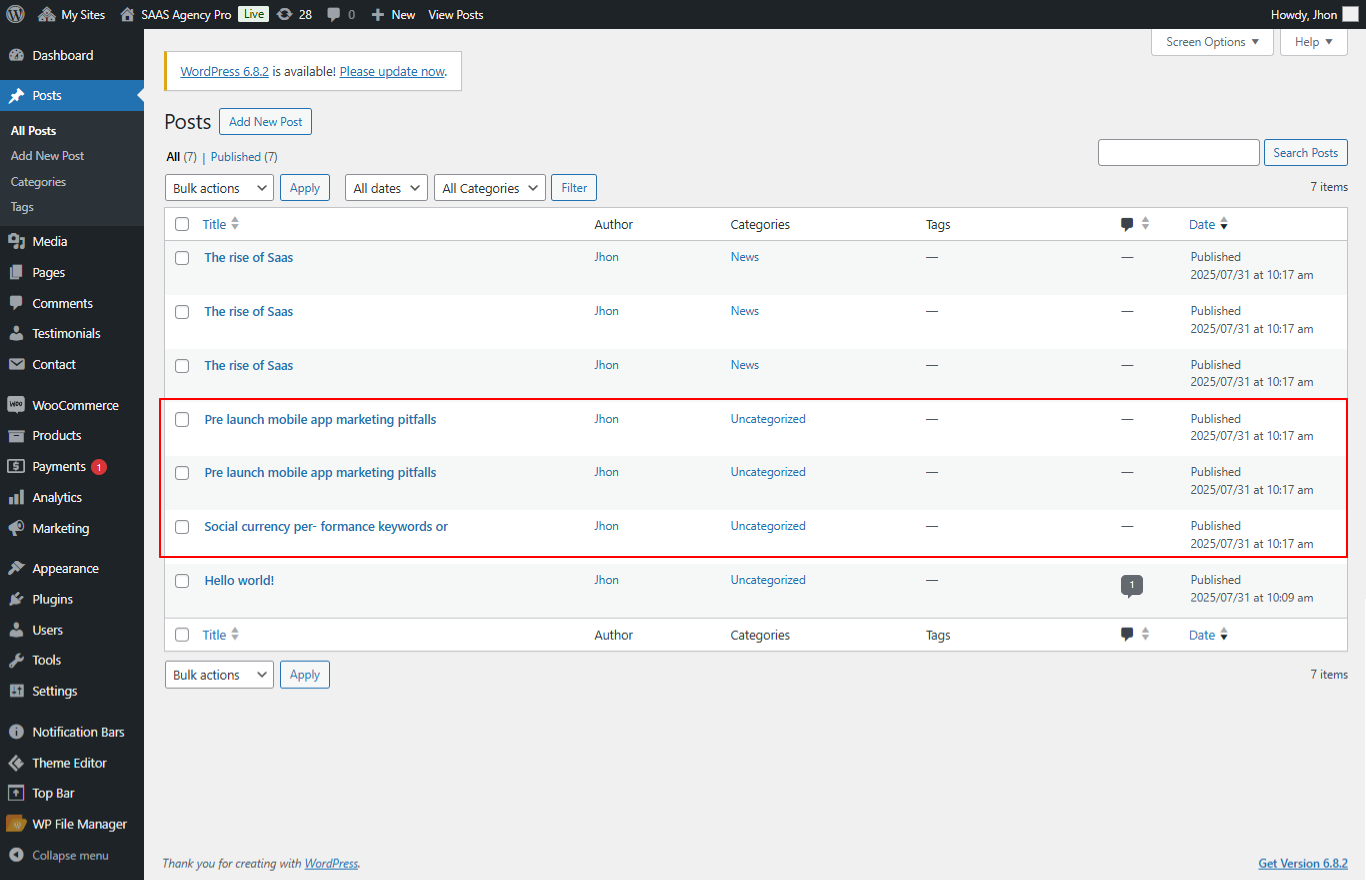1366x881 pixels.
Task: Click the Filter button
Action: [574, 188]
